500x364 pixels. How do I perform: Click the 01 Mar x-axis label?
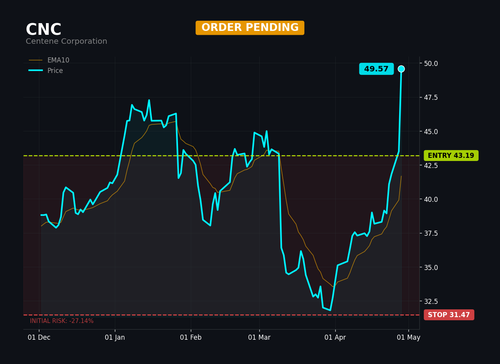[259, 337]
